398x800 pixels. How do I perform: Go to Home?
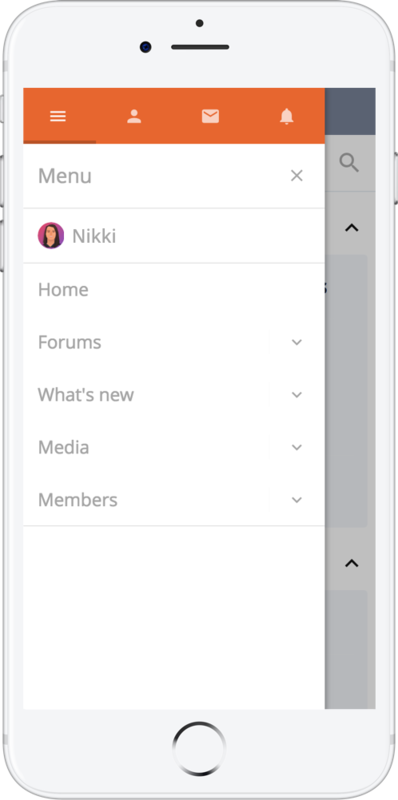[63, 289]
